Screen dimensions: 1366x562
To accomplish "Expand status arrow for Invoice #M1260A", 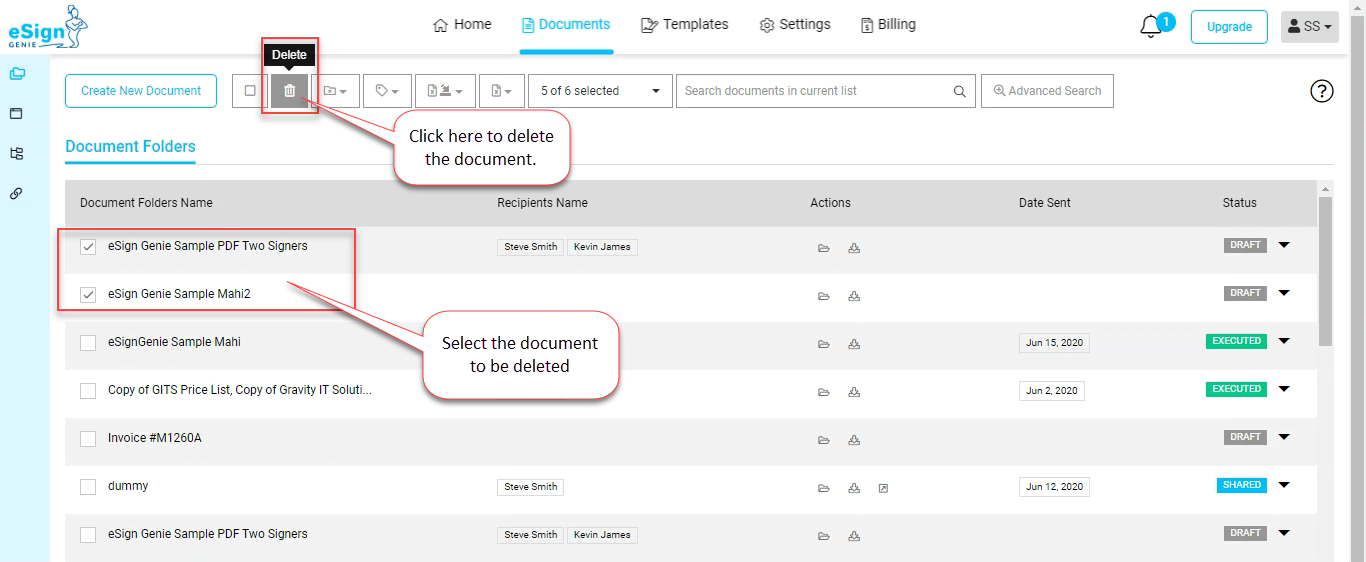I will click(x=1284, y=437).
